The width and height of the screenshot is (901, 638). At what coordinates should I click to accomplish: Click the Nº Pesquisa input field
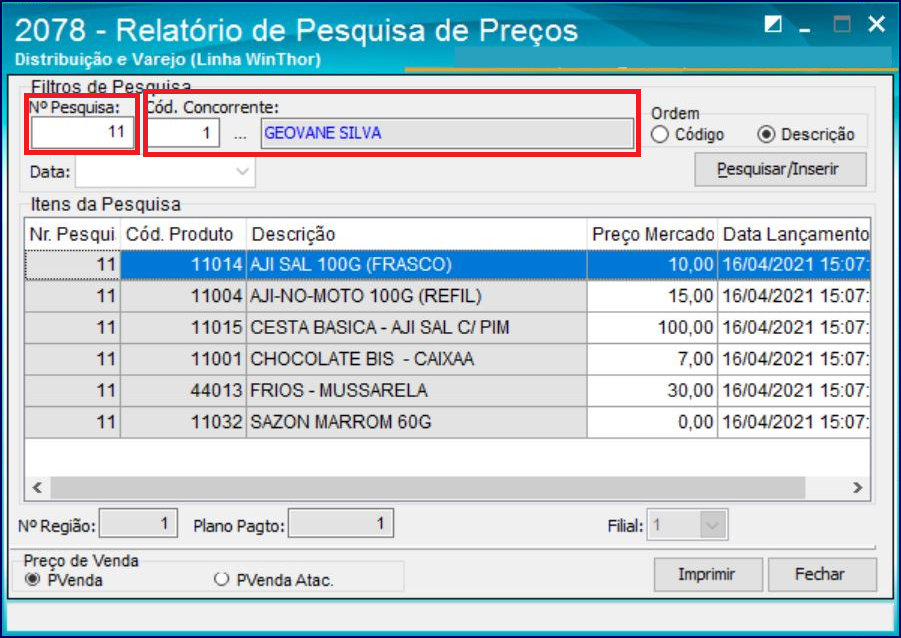point(82,132)
